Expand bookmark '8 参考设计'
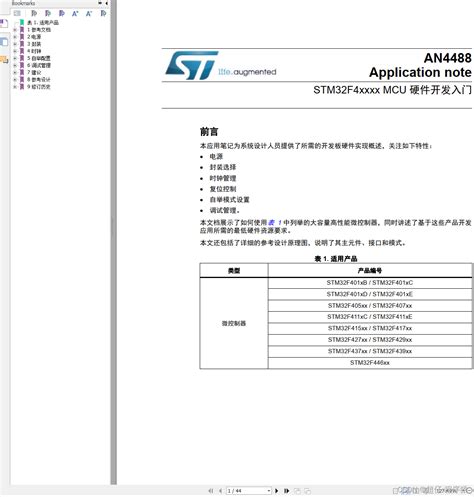Screen dimensions: 474x497 coord(15,80)
